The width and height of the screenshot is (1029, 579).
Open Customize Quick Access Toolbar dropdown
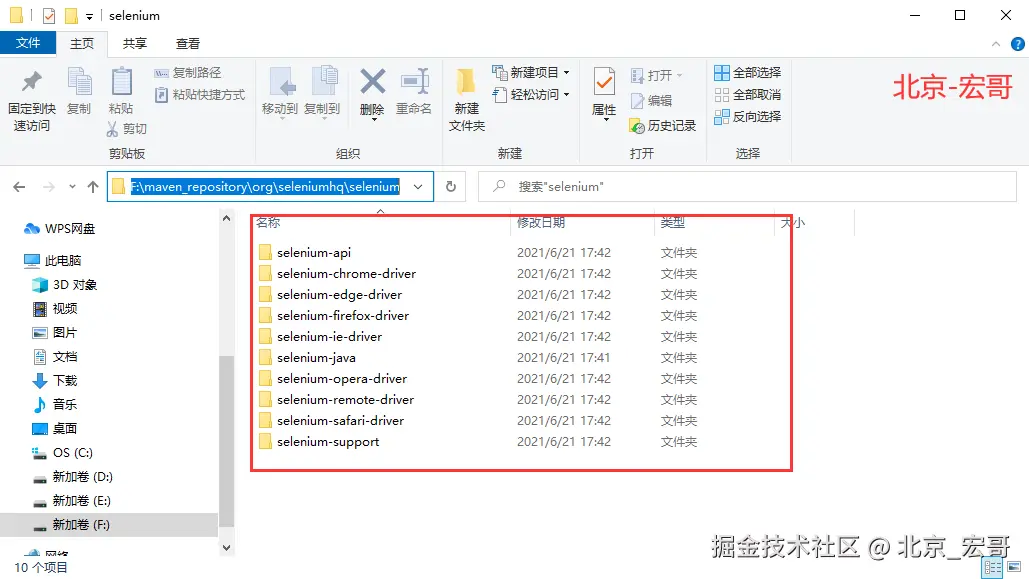[x=89, y=16]
